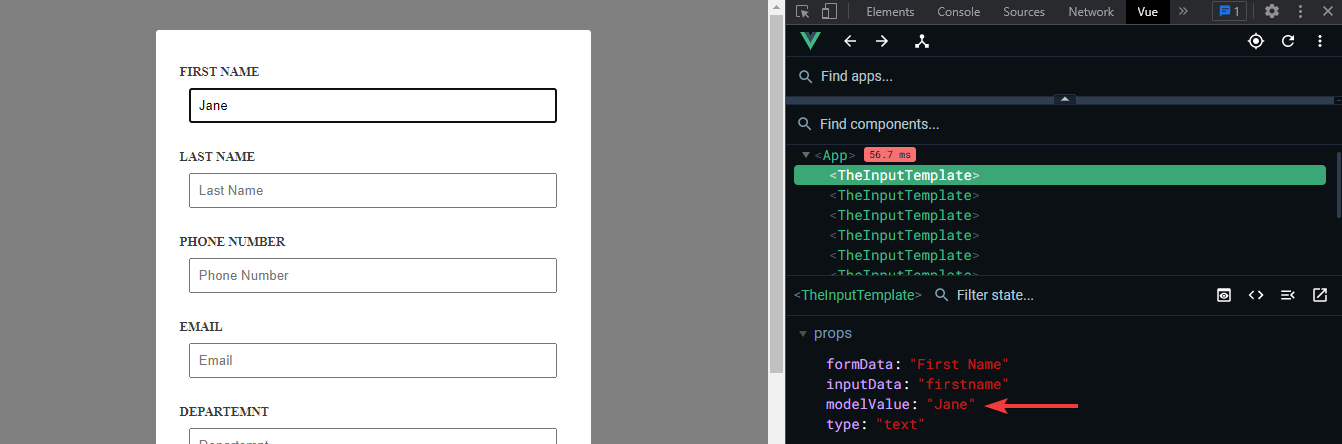Switch to the Sources tab
Screen dimensions: 1342x444
click(x=1024, y=12)
